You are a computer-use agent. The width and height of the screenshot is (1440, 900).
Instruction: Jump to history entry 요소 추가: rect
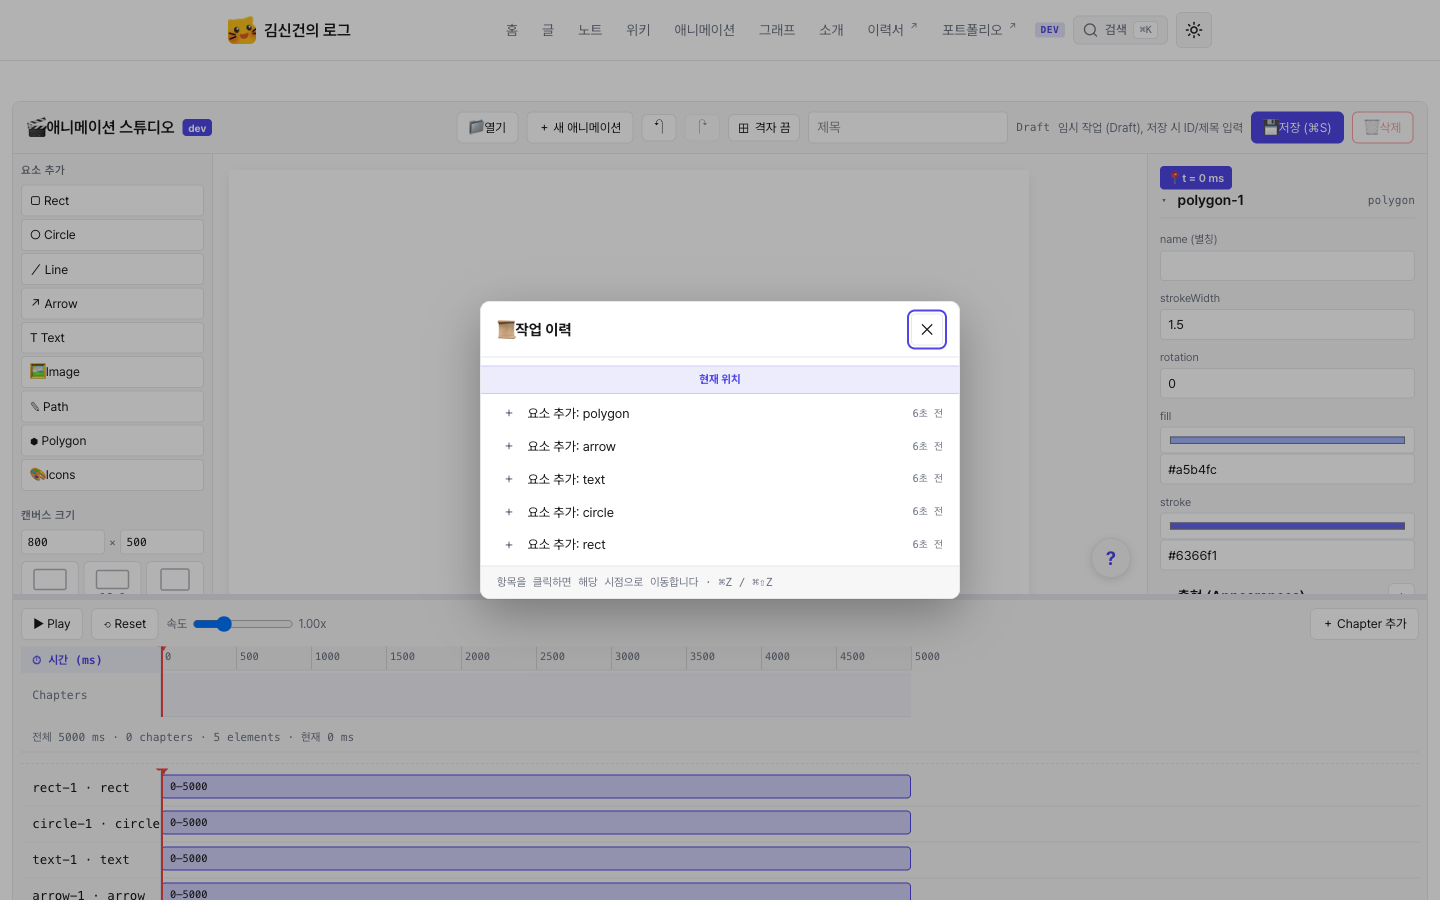click(720, 544)
